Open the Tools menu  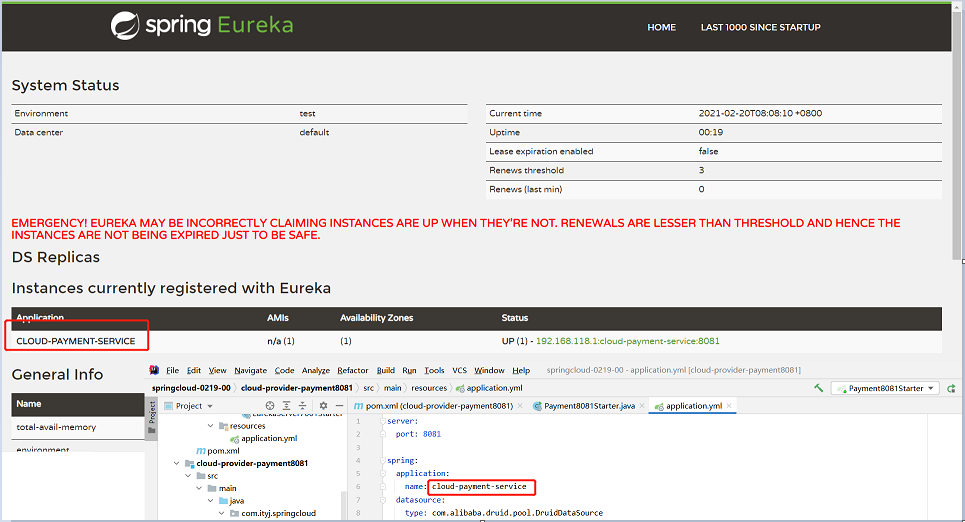(x=434, y=370)
